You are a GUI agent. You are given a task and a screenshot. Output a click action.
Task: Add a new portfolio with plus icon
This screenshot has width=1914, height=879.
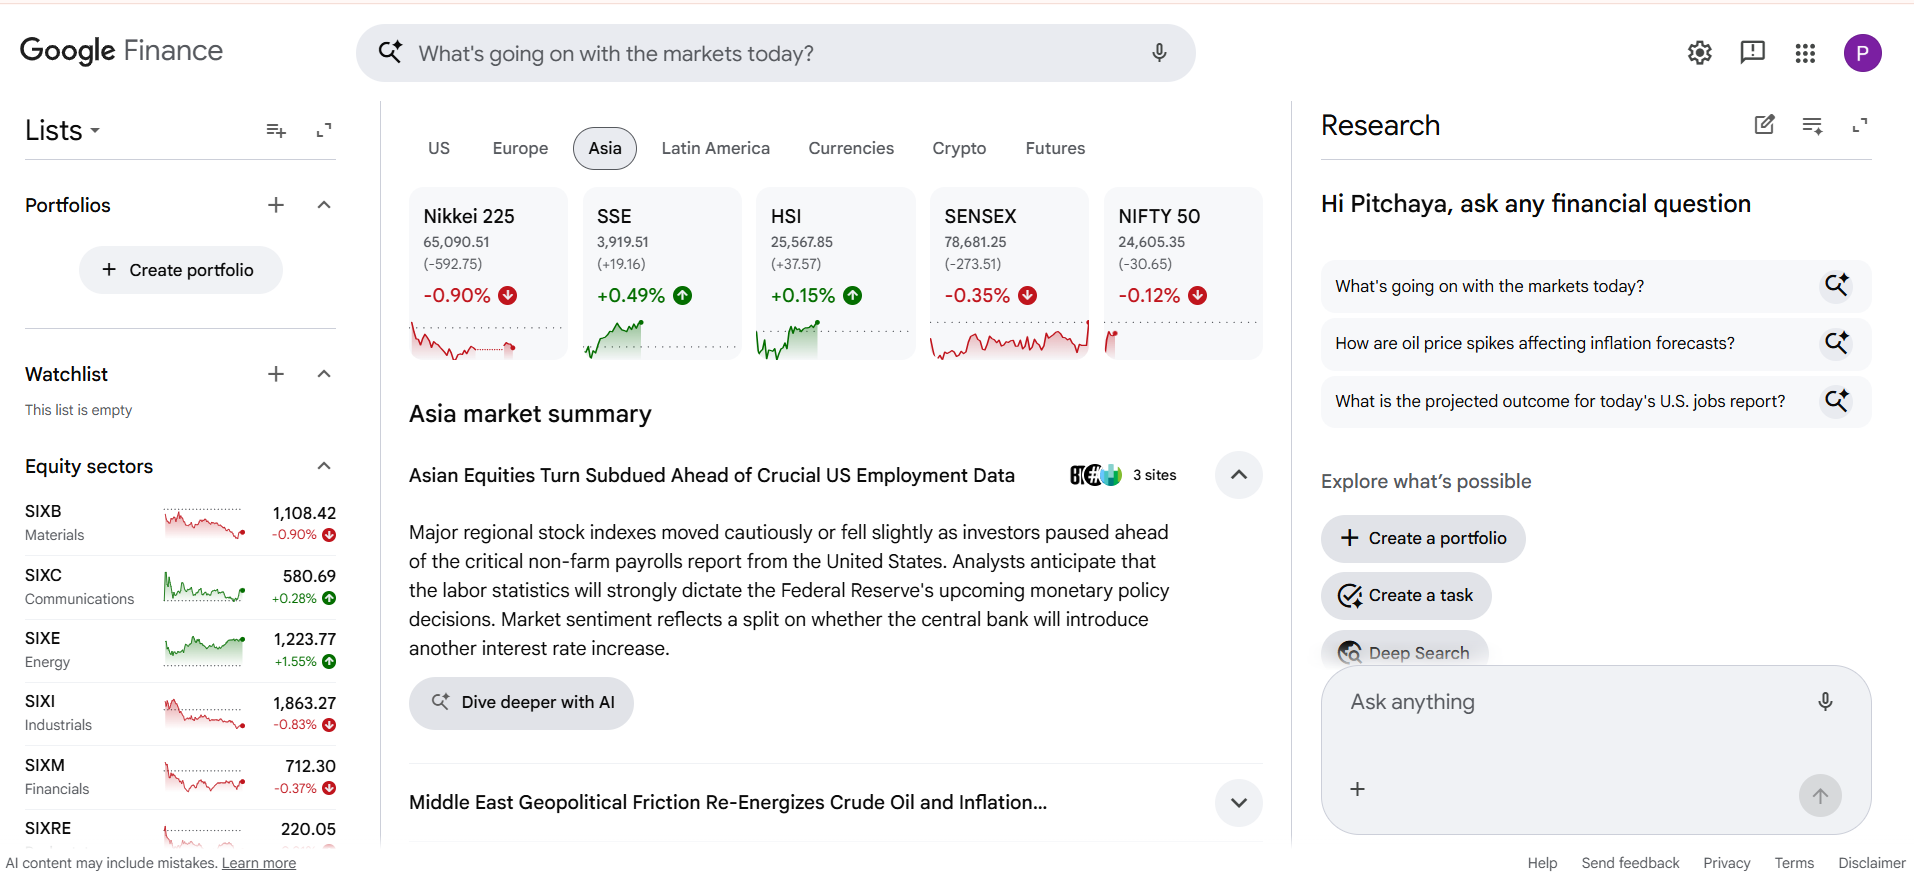(276, 205)
